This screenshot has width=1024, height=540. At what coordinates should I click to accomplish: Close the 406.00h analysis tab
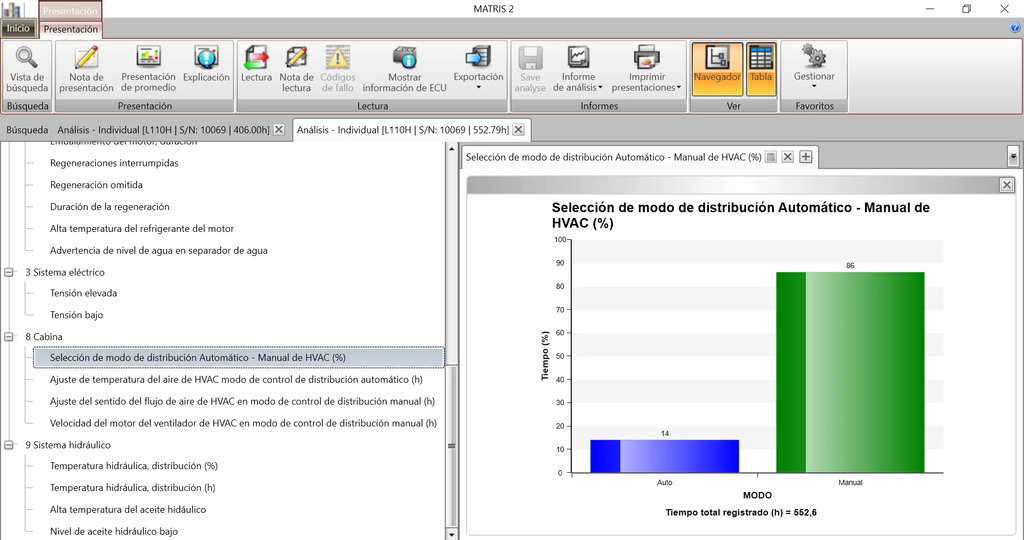coord(279,129)
